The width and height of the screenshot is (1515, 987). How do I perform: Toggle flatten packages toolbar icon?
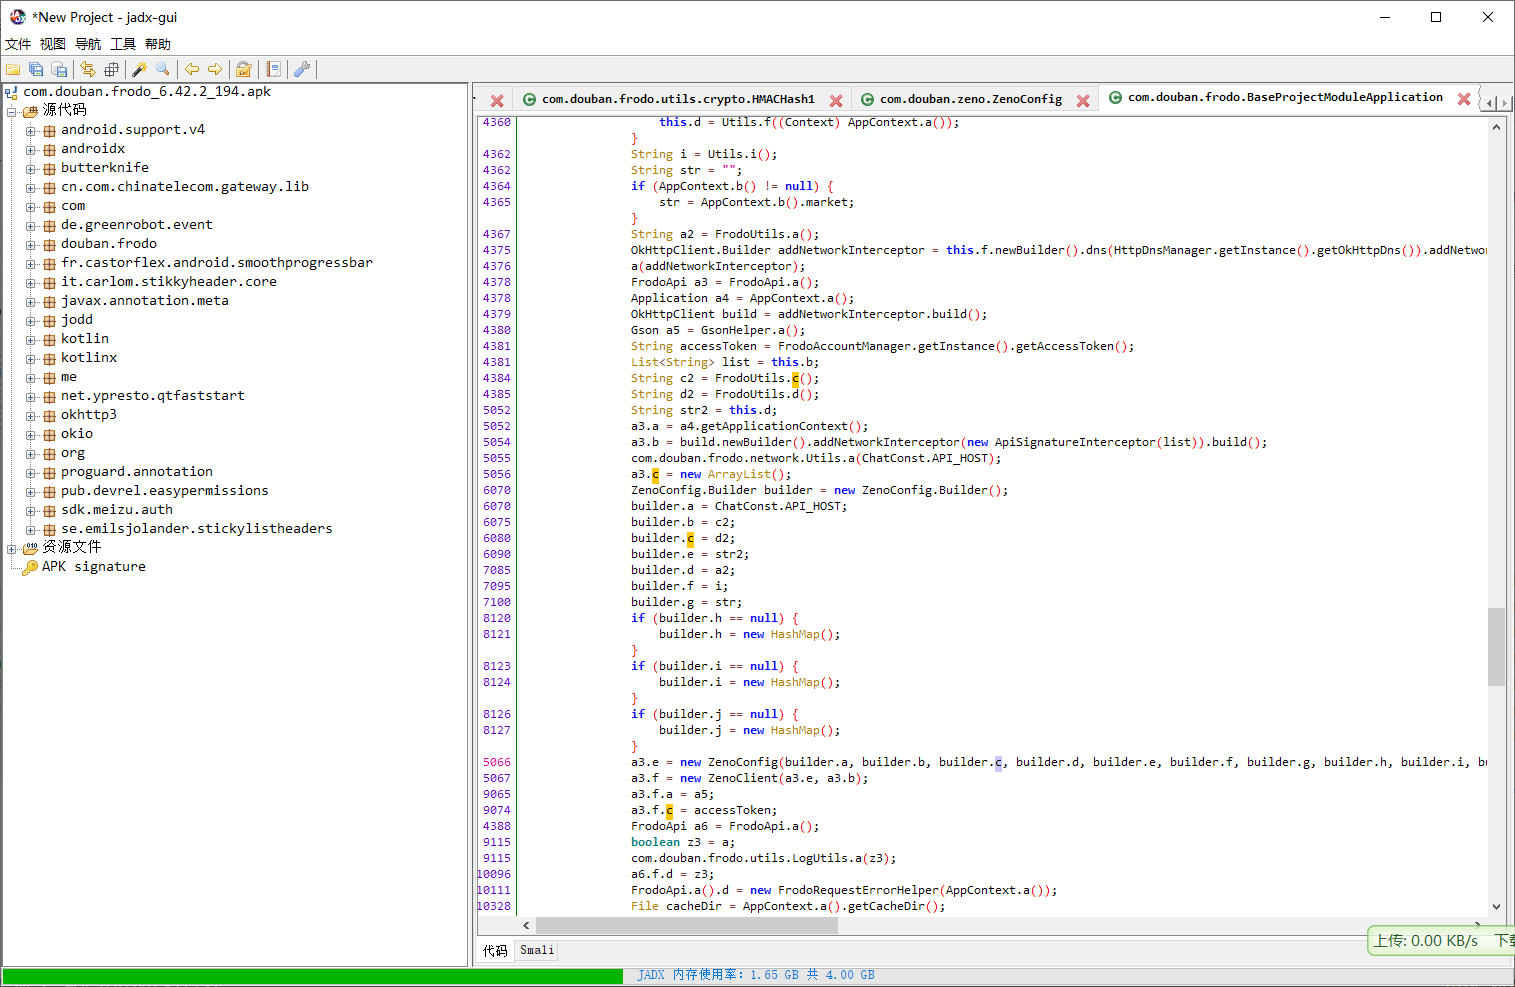pos(111,69)
